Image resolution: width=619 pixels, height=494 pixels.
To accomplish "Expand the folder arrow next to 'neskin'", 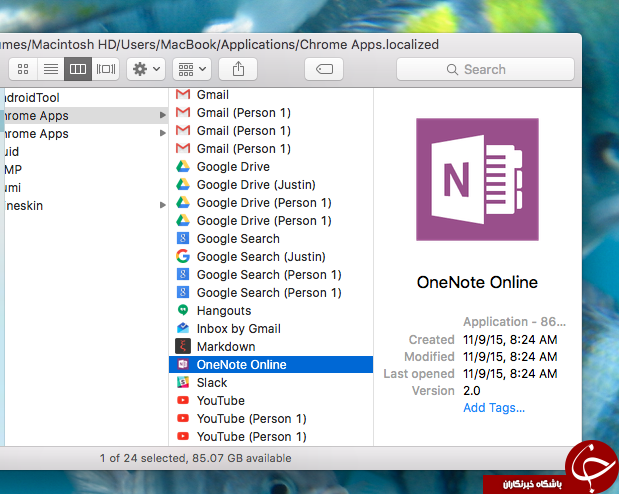I will click(x=162, y=205).
